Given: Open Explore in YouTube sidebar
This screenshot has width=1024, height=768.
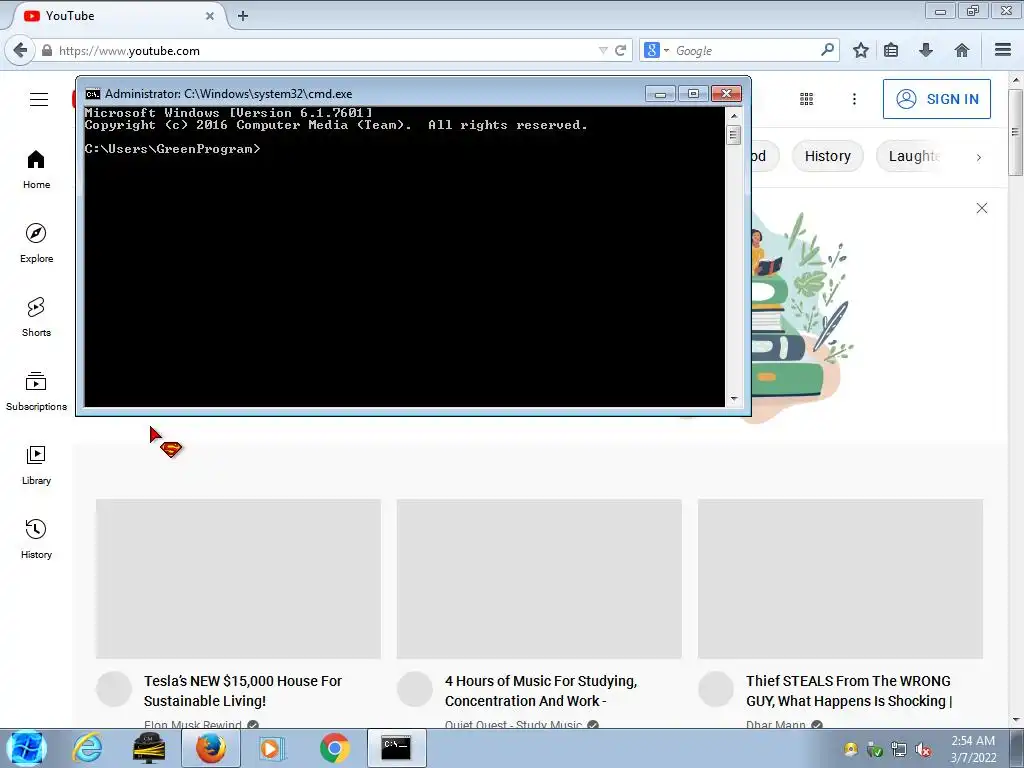Looking at the screenshot, I should [x=37, y=244].
